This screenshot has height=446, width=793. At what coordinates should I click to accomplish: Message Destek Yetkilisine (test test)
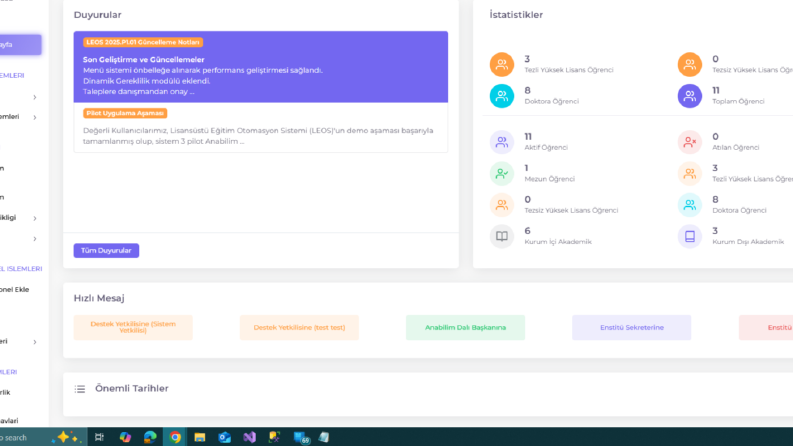[x=299, y=327]
